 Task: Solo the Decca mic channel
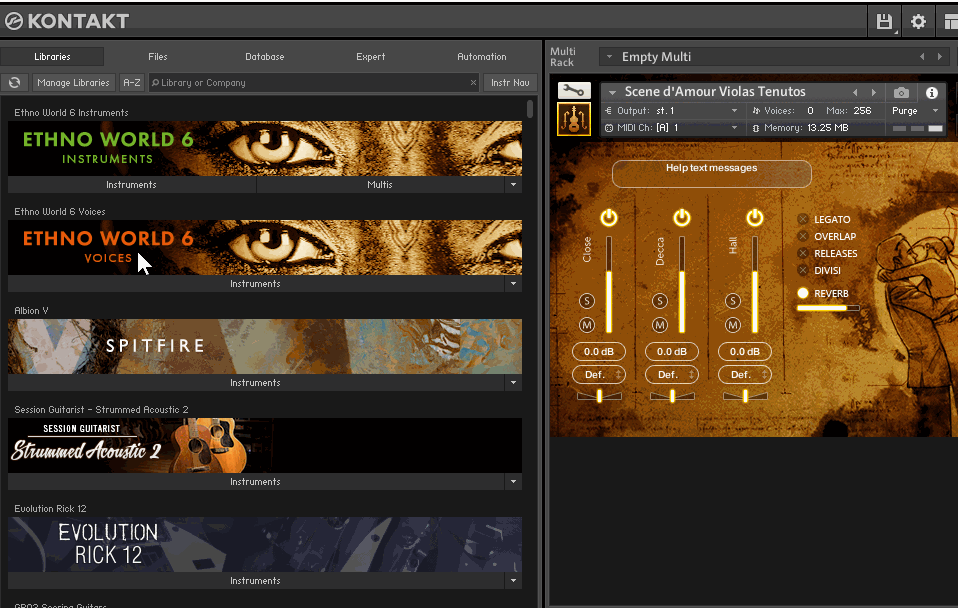[660, 301]
